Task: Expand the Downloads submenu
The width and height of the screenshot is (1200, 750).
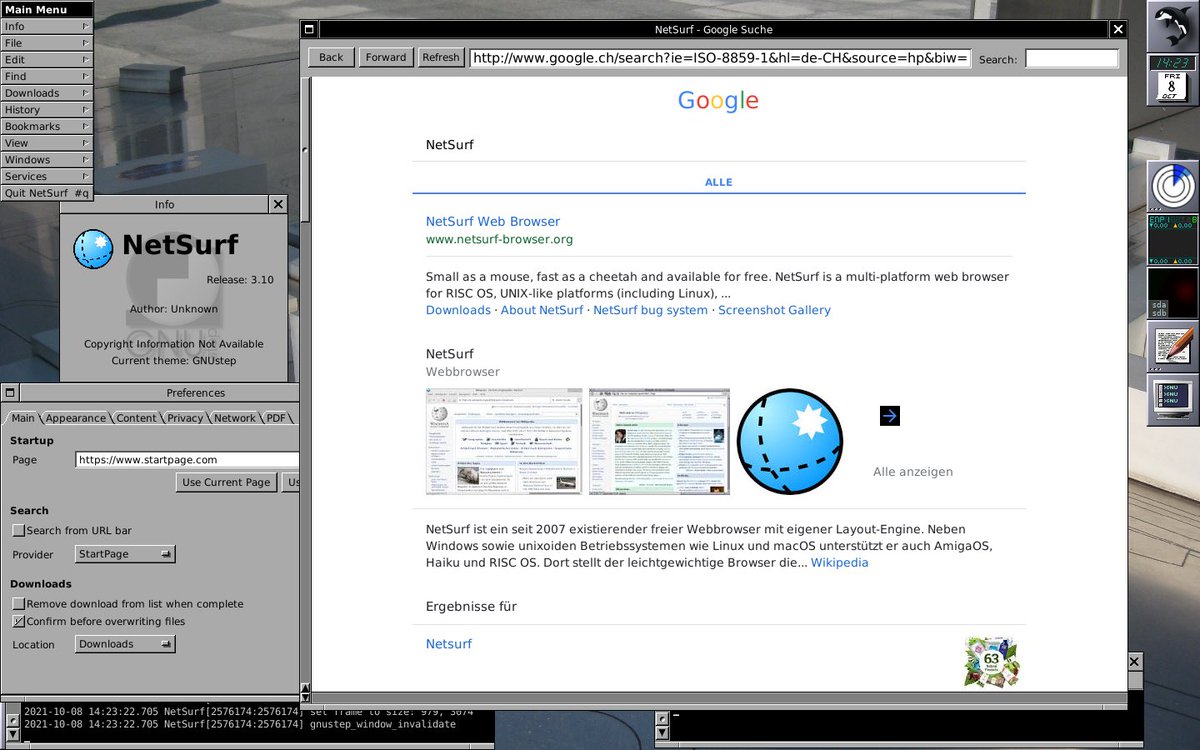Action: (47, 93)
